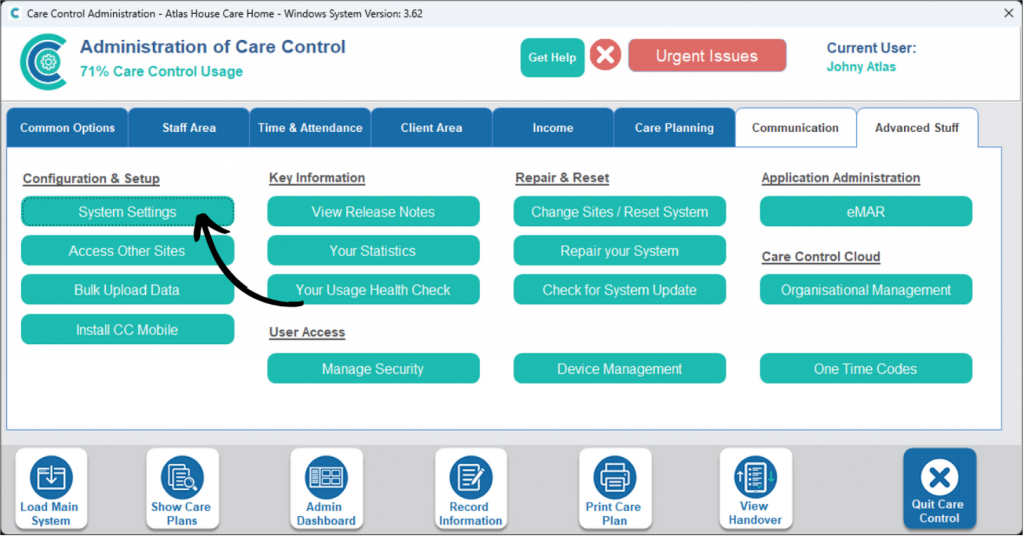Click the Key Information heading
Image resolution: width=1024 pixels, height=537 pixels.
pyautogui.click(x=317, y=178)
